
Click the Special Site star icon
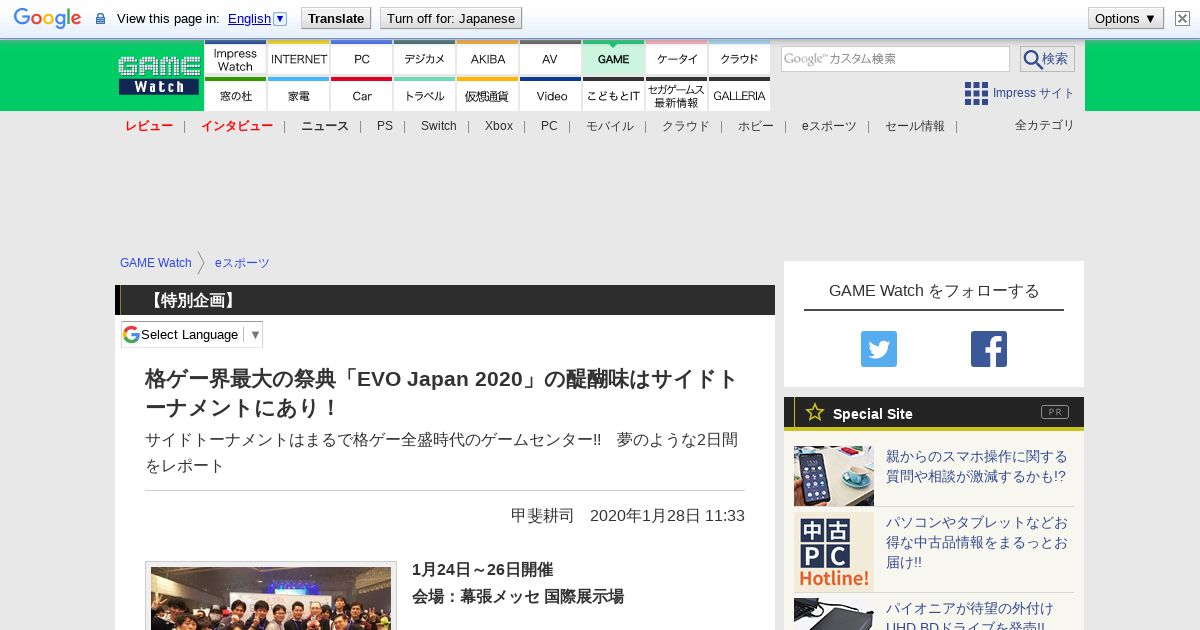[815, 412]
